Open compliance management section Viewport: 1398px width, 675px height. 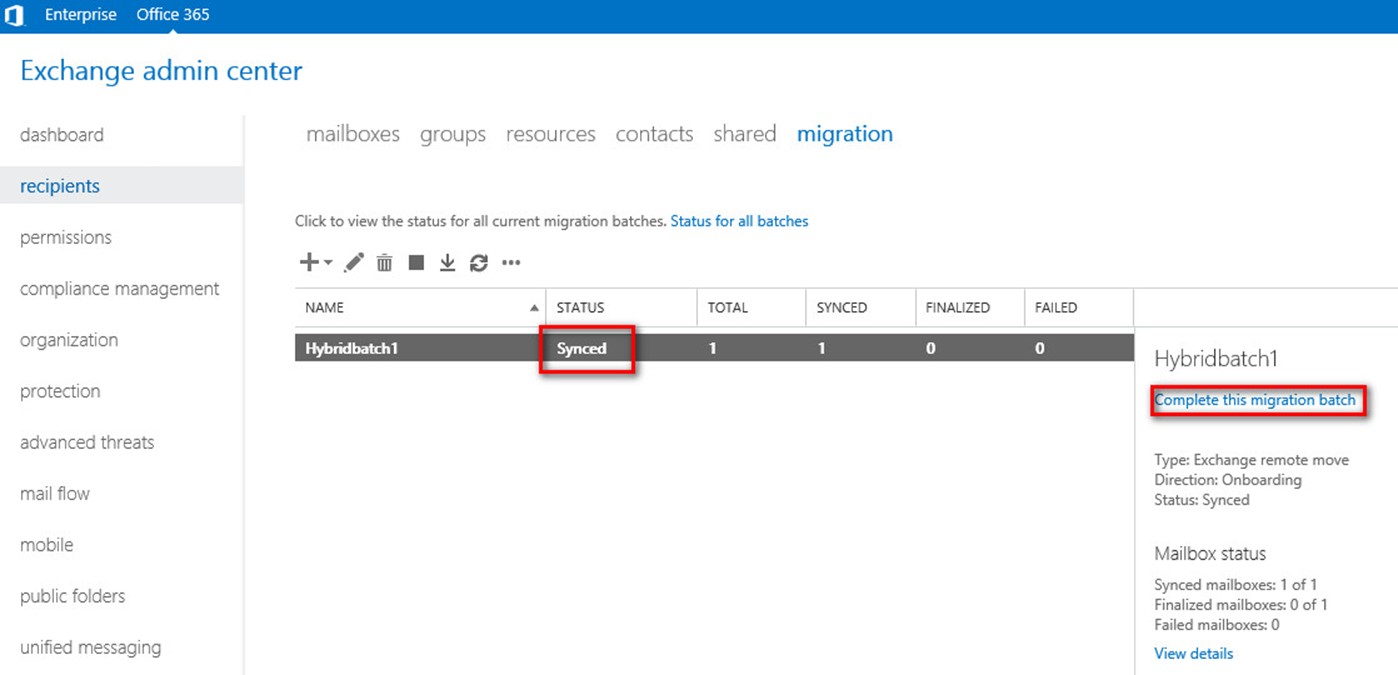120,289
